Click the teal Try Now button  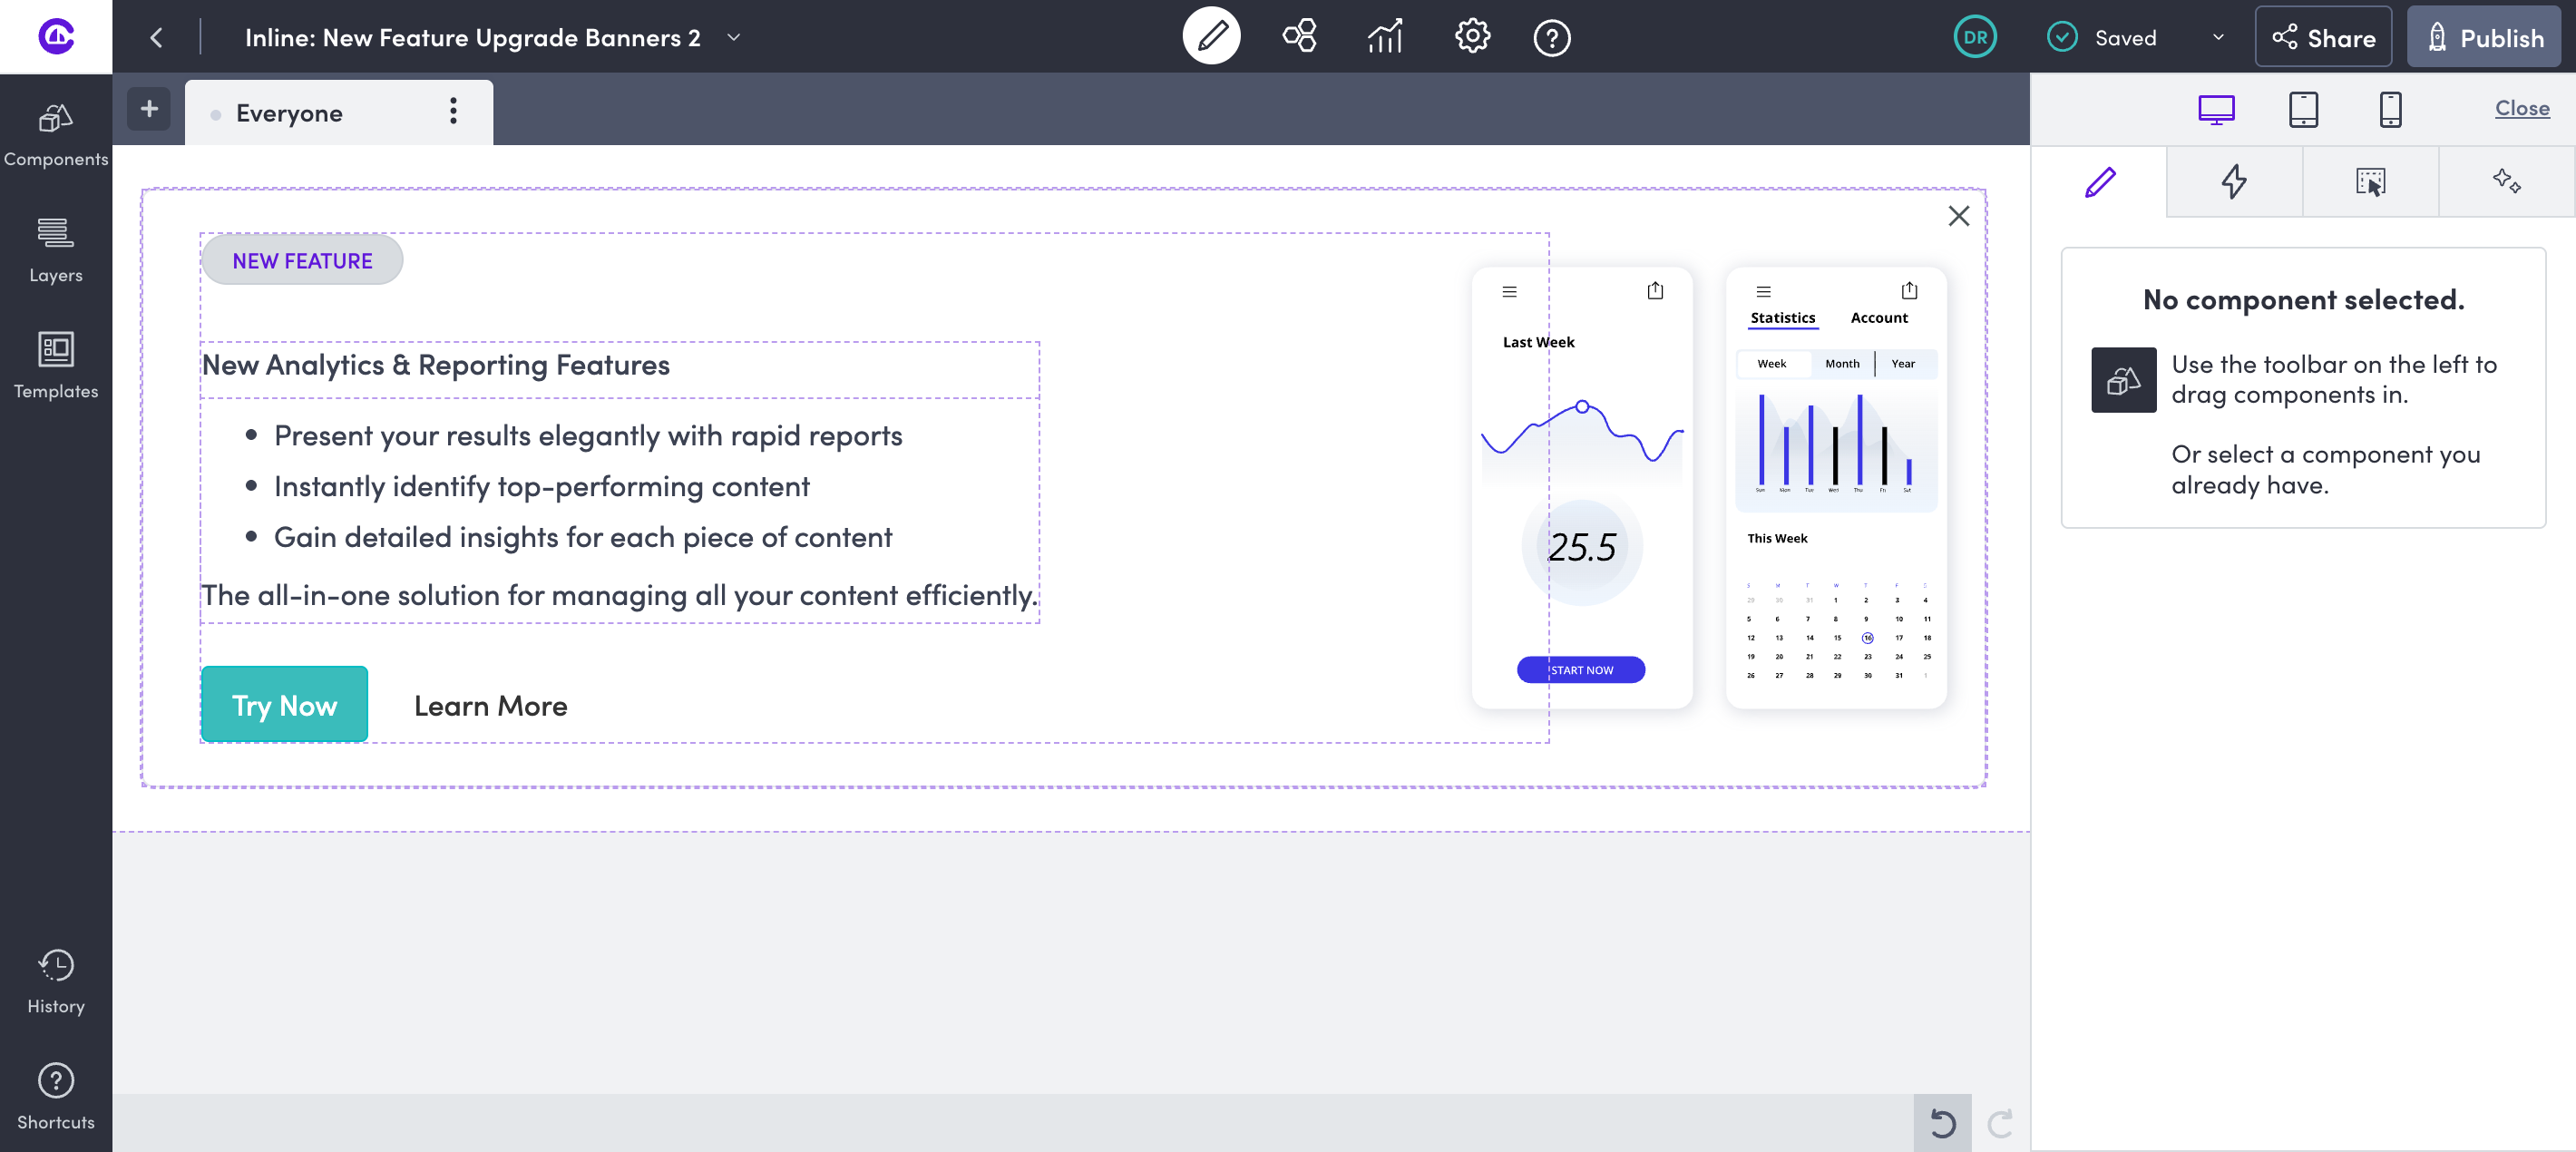(x=284, y=705)
